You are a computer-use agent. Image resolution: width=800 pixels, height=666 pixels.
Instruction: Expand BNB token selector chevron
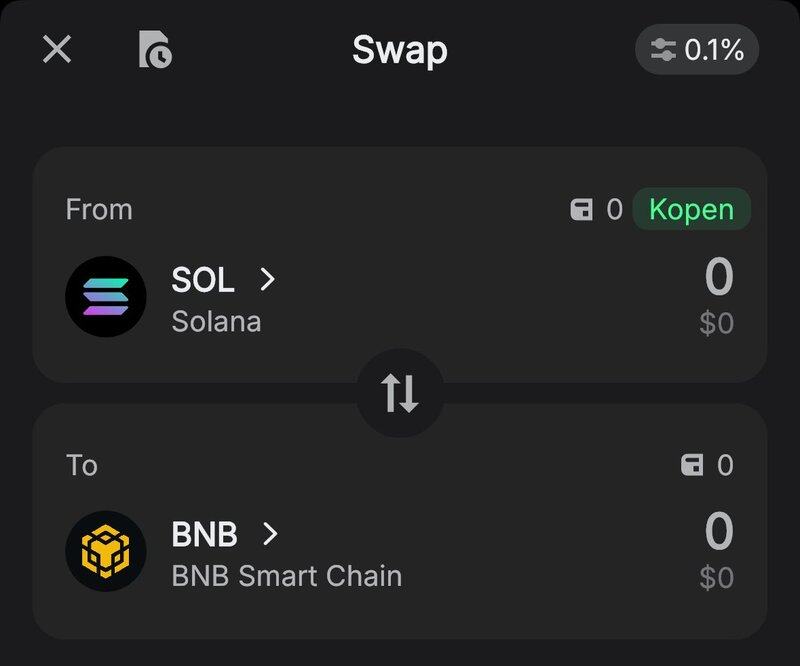(269, 534)
